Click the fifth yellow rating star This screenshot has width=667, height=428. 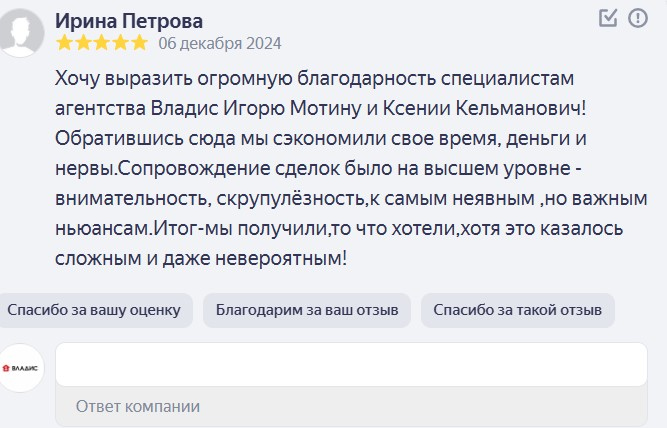tap(140, 43)
